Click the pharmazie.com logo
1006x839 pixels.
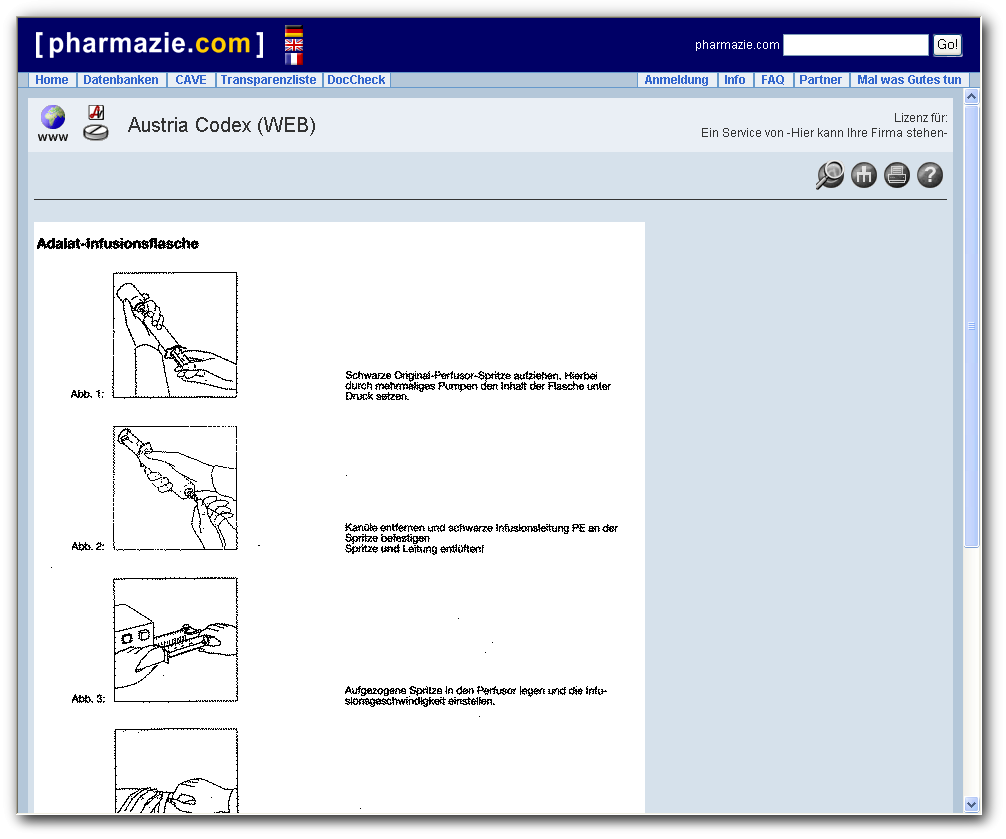pyautogui.click(x=145, y=43)
